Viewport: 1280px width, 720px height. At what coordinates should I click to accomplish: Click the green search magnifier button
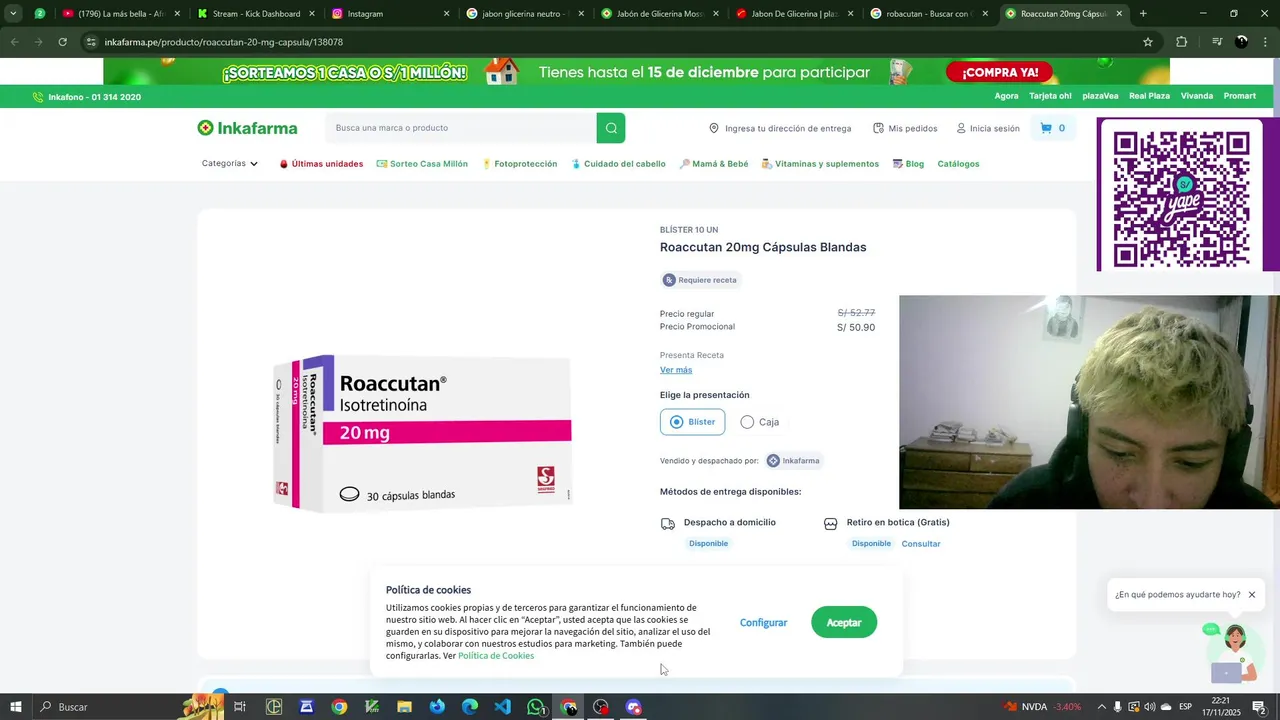611,128
